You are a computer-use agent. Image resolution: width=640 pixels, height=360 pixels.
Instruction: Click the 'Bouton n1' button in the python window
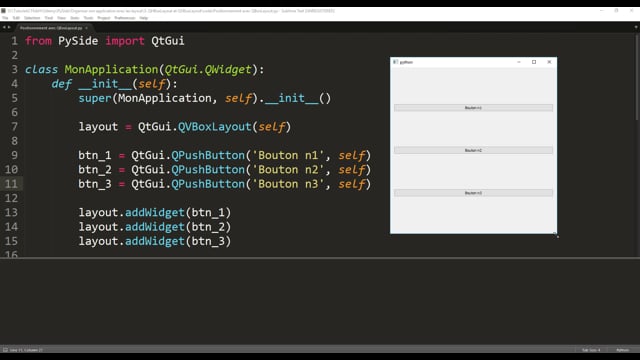(473, 108)
